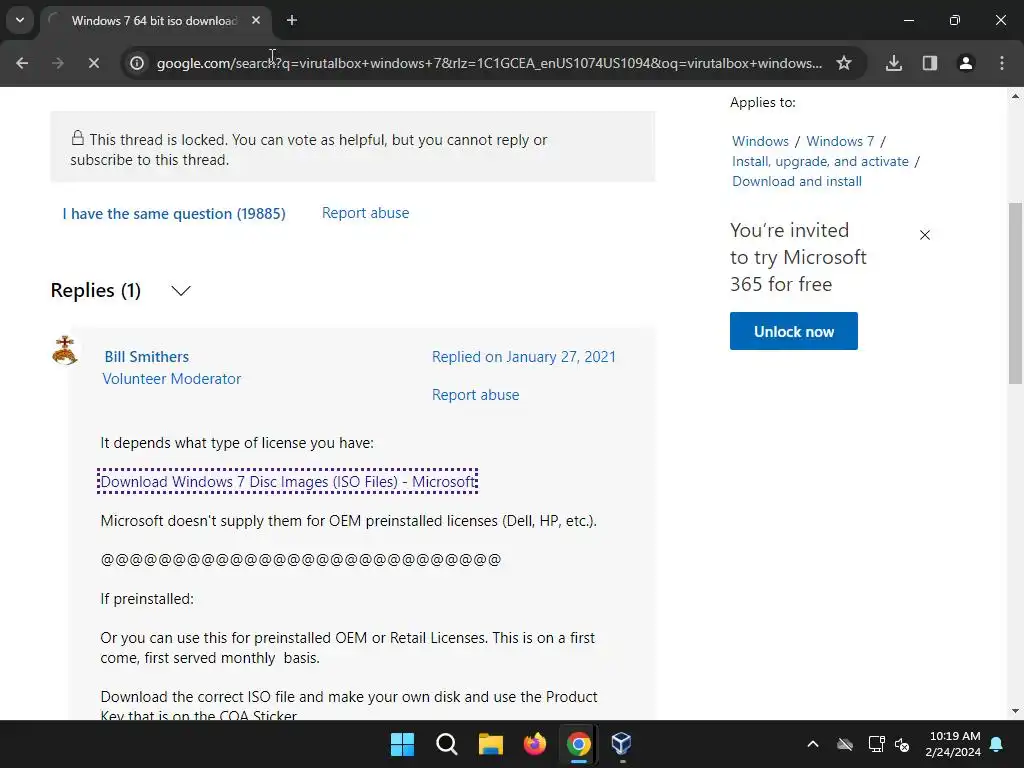This screenshot has width=1024, height=768.
Task: Toggle the Chrome side panel
Action: click(930, 63)
